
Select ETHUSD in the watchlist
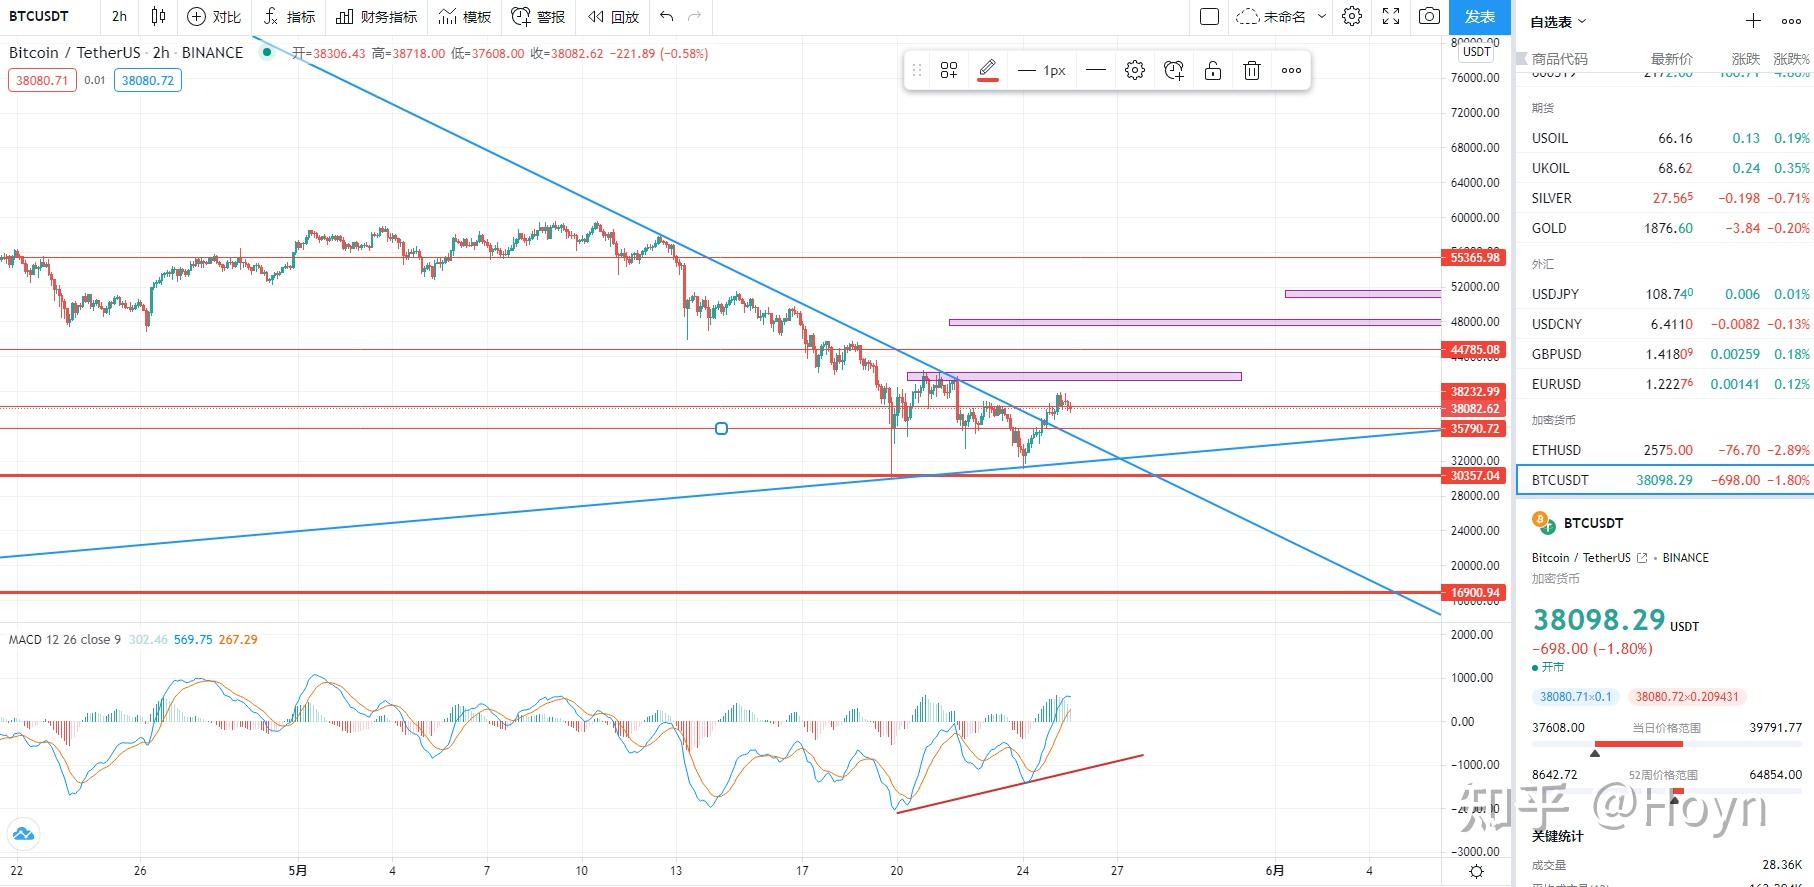1664,450
